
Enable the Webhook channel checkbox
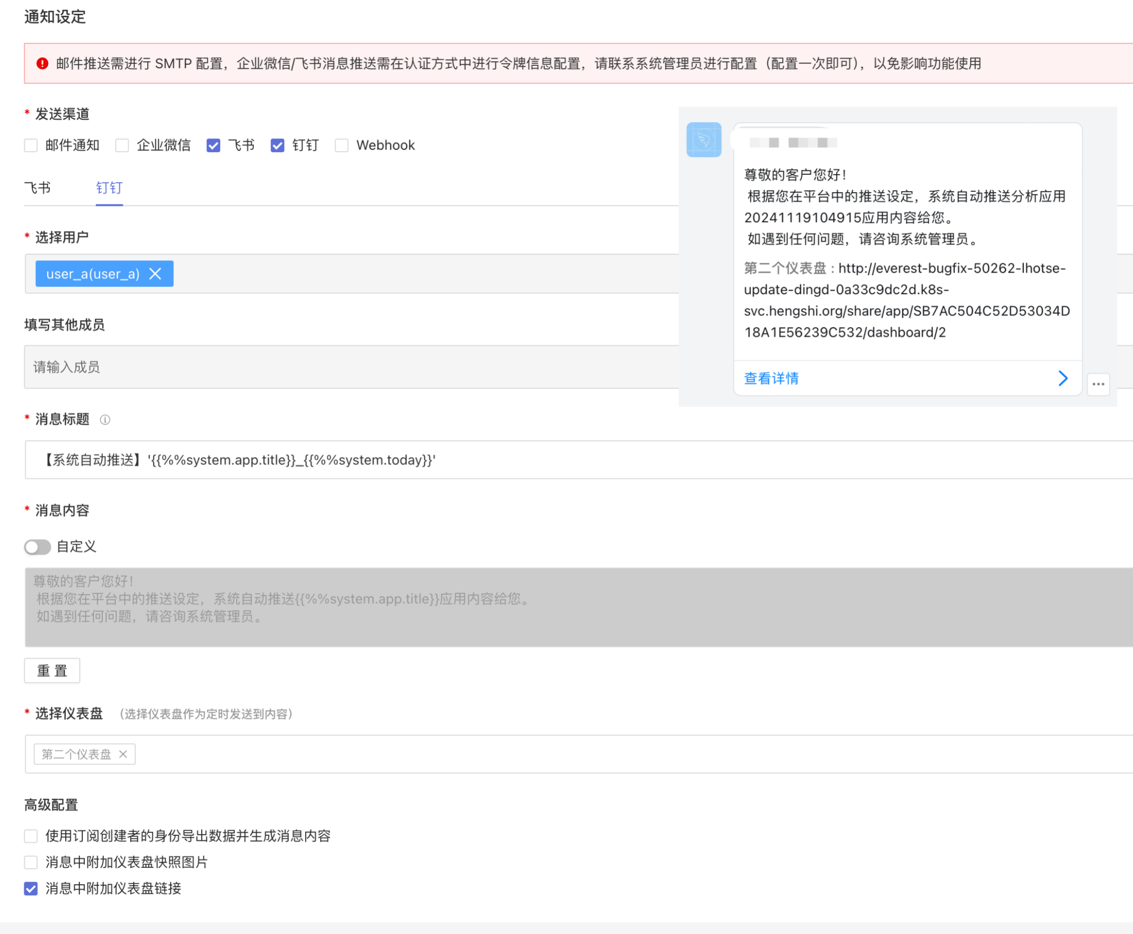[342, 146]
